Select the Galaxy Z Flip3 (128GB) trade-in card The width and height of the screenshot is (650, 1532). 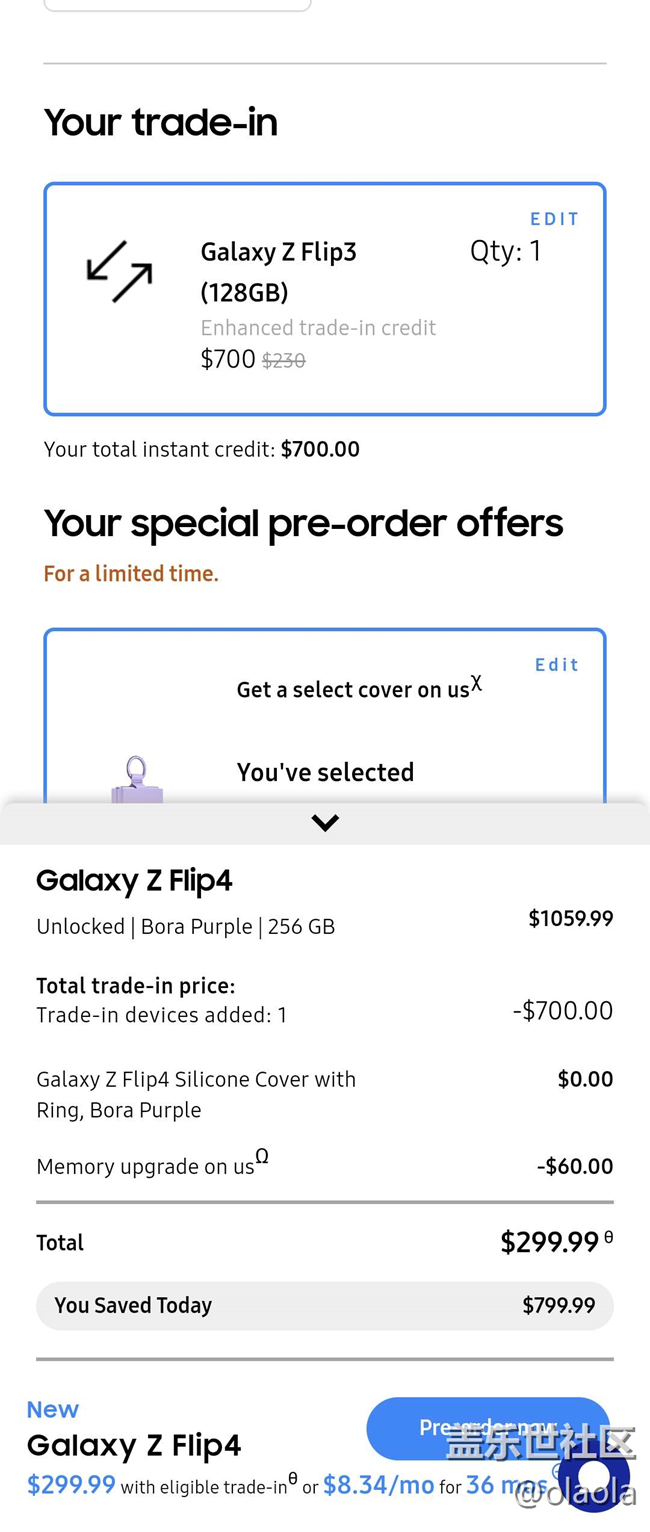pos(325,299)
